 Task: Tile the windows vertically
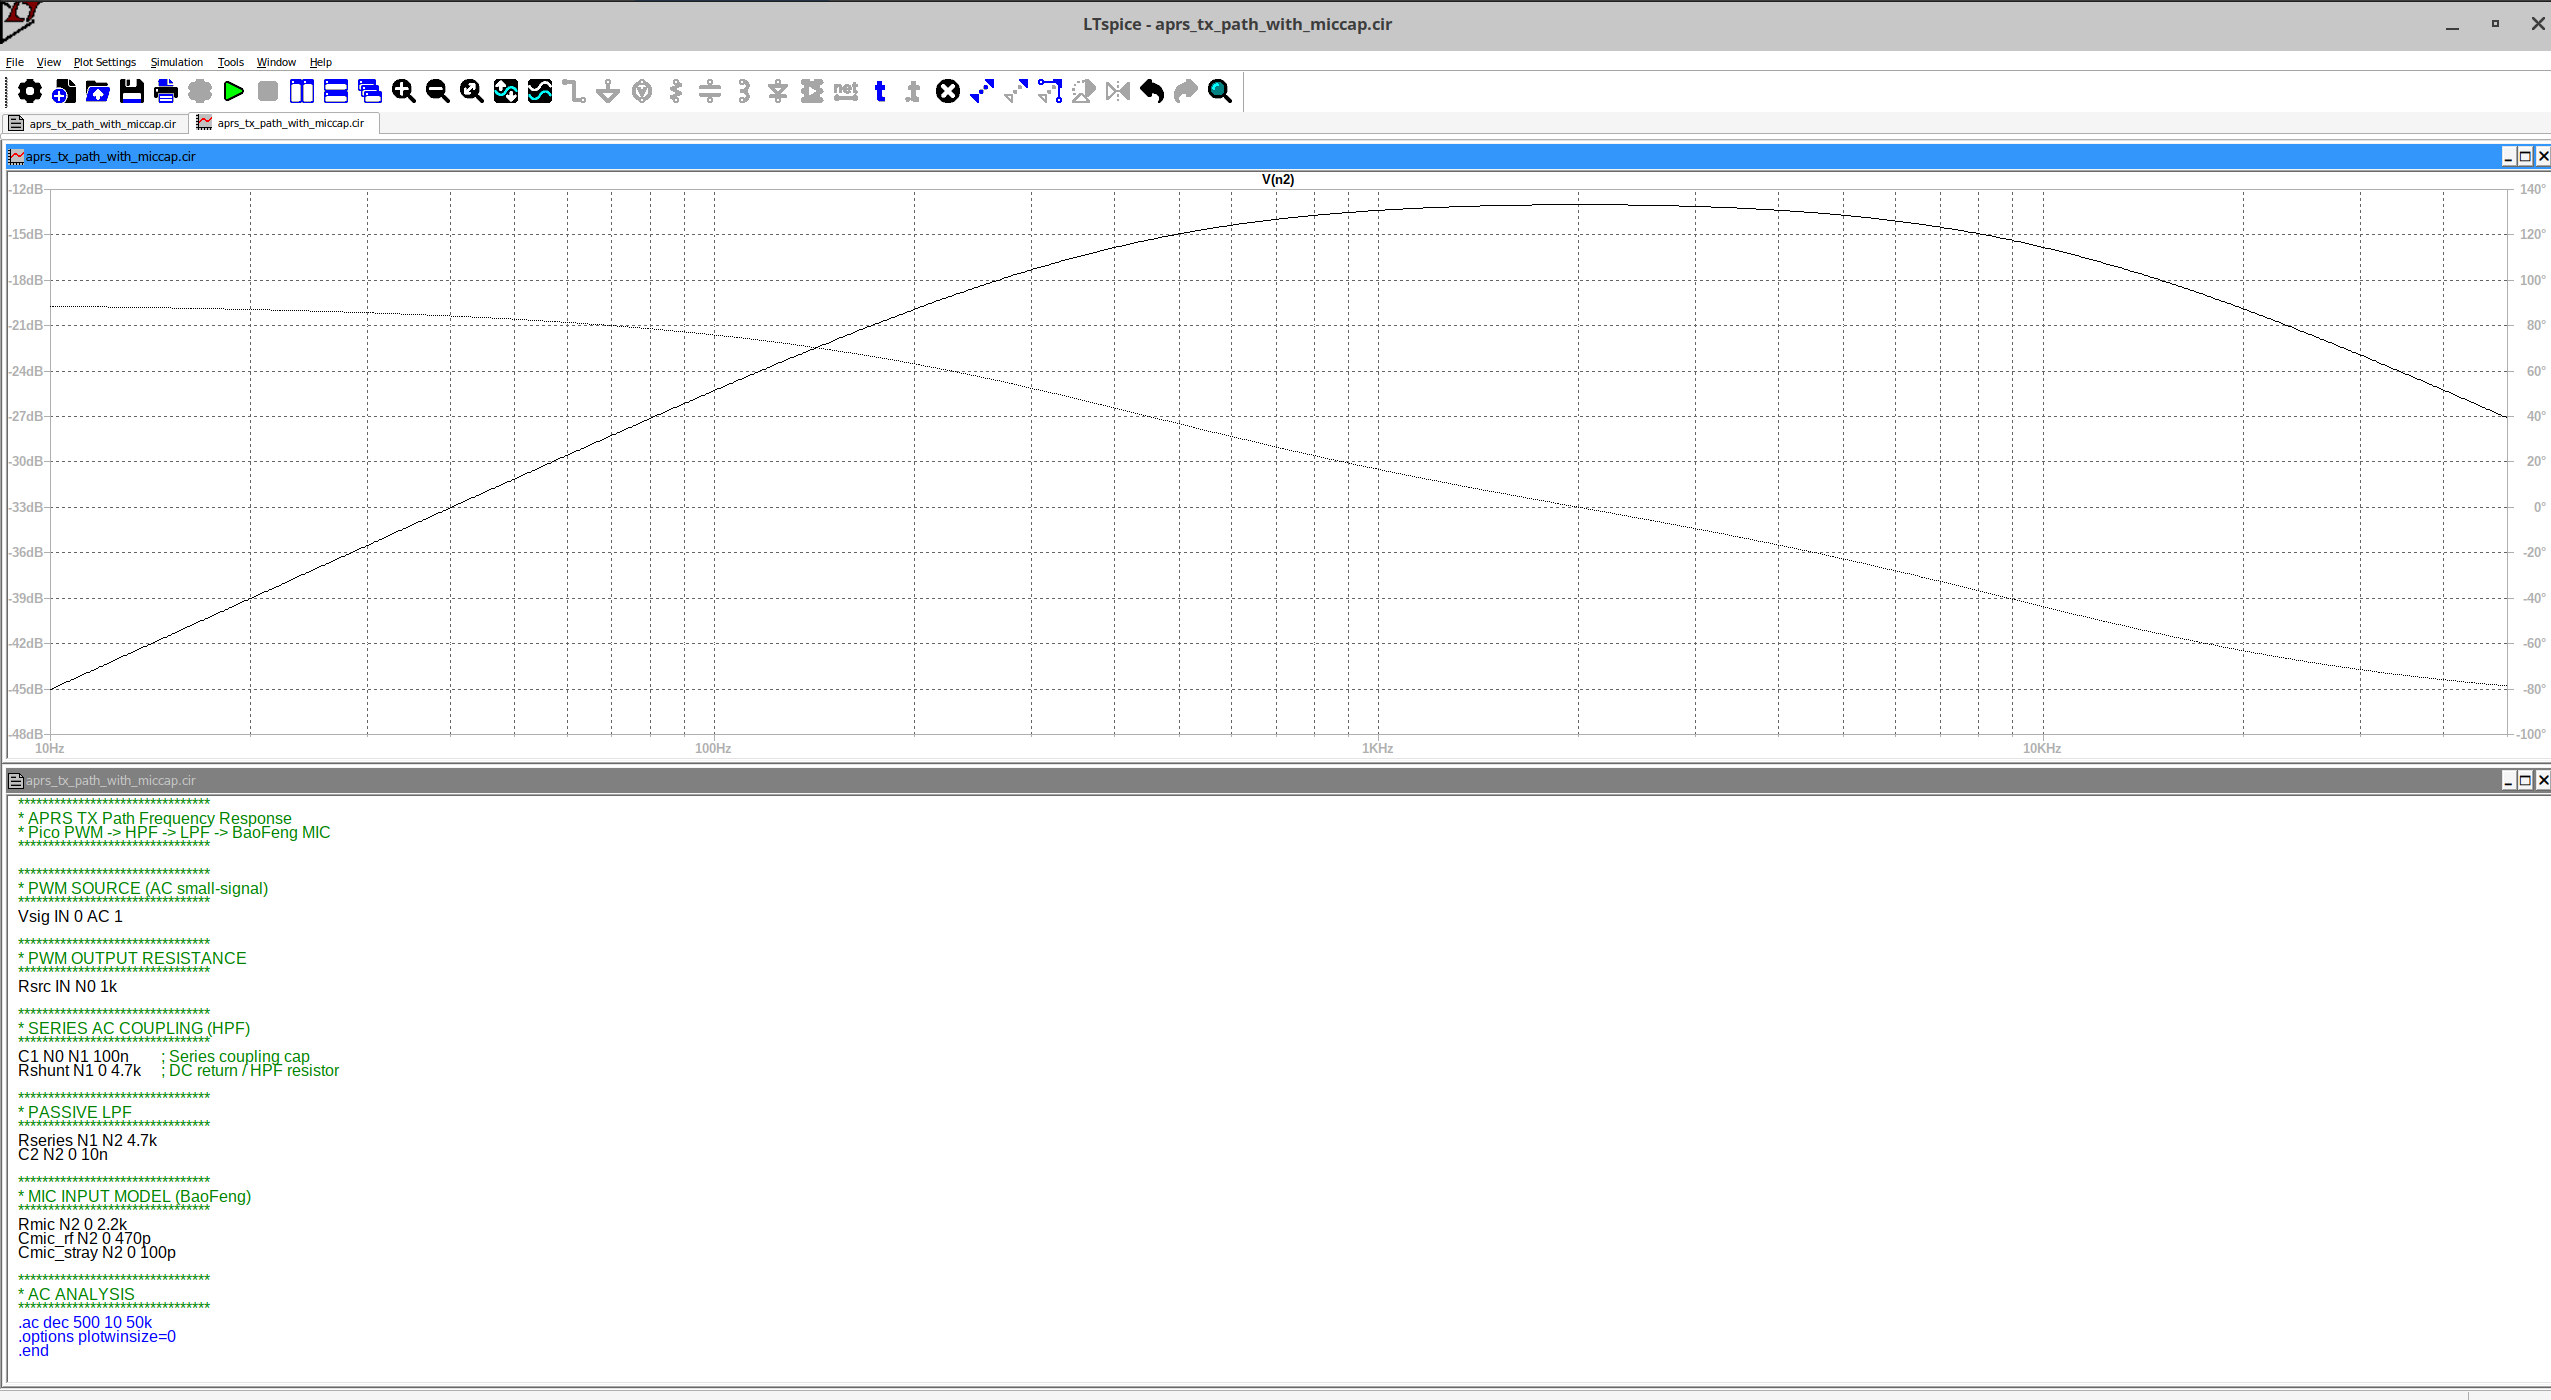click(300, 91)
